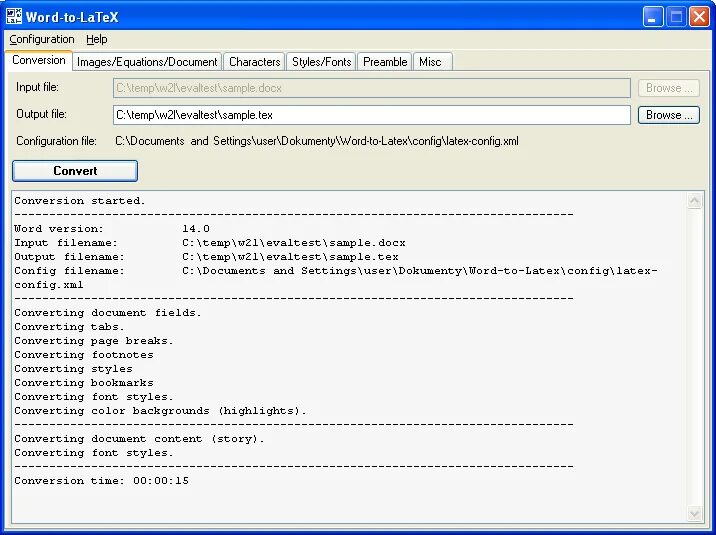This screenshot has width=716, height=535.
Task: Click the 'Word version: 14.0' log line
Action: pyautogui.click(x=112, y=229)
